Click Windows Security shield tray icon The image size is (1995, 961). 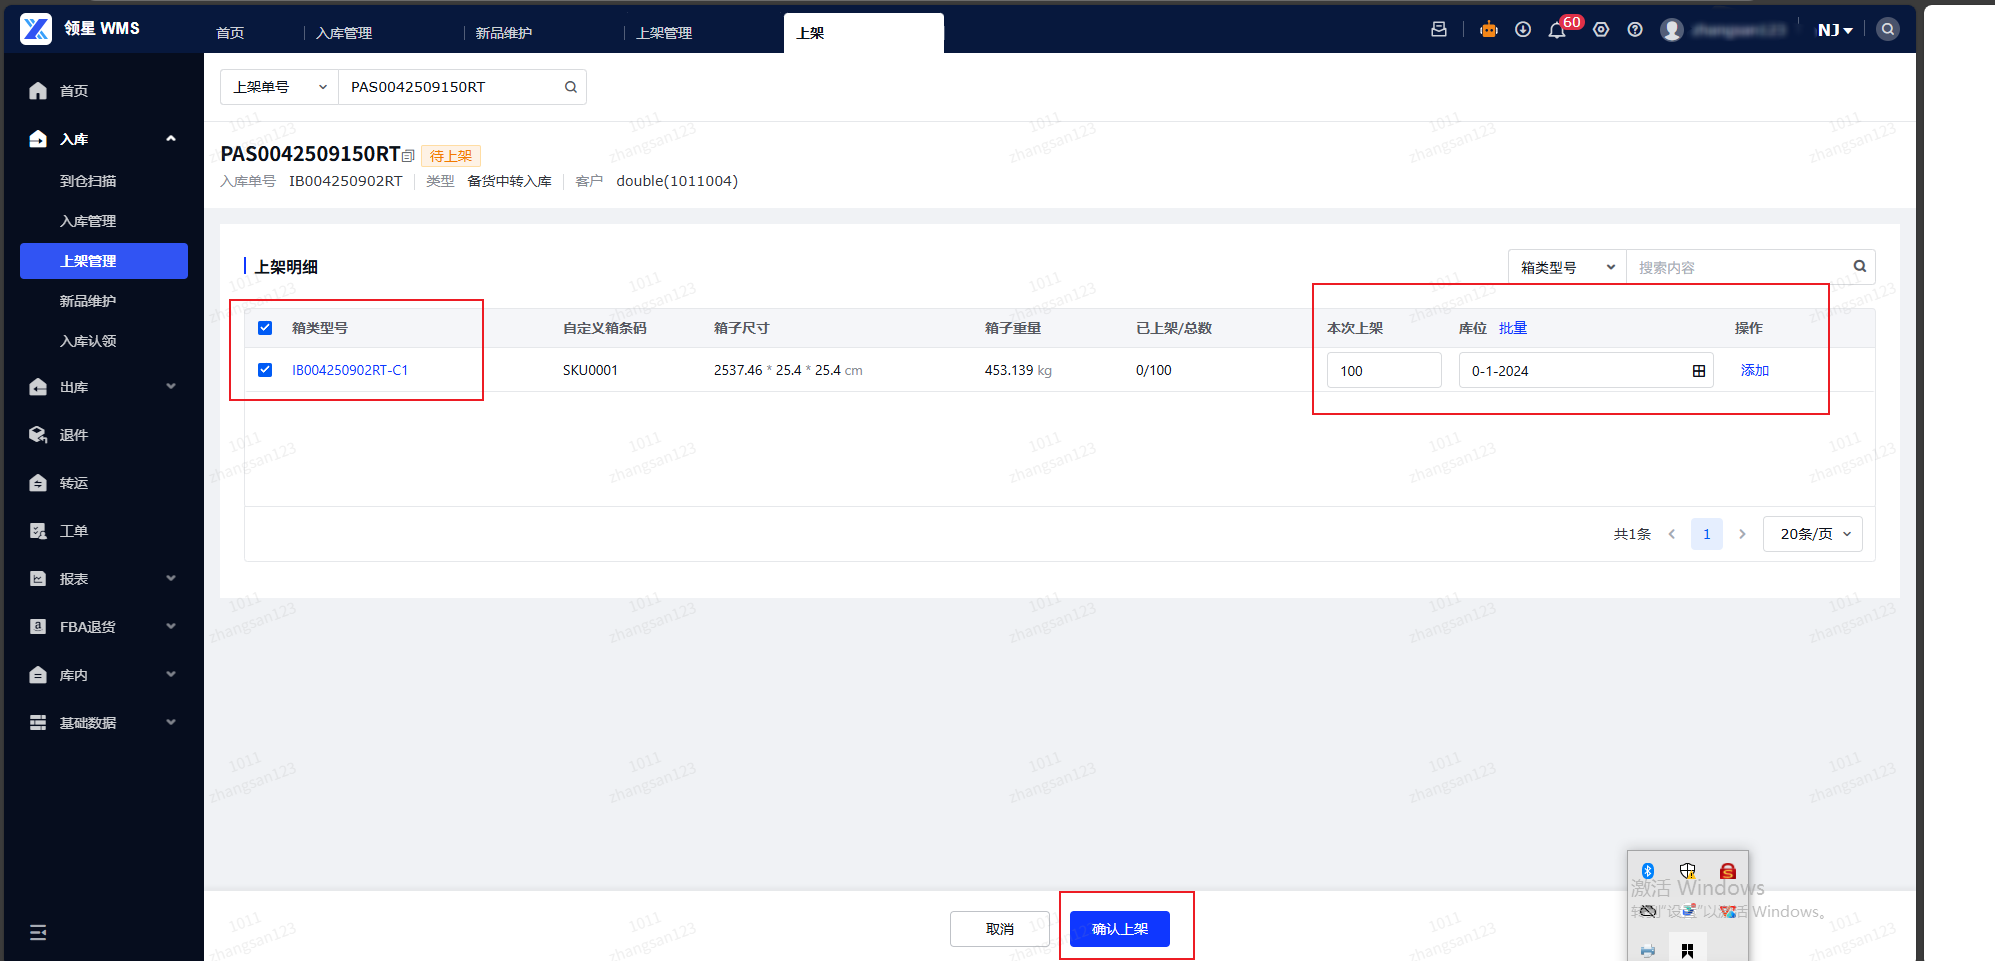pyautogui.click(x=1688, y=871)
